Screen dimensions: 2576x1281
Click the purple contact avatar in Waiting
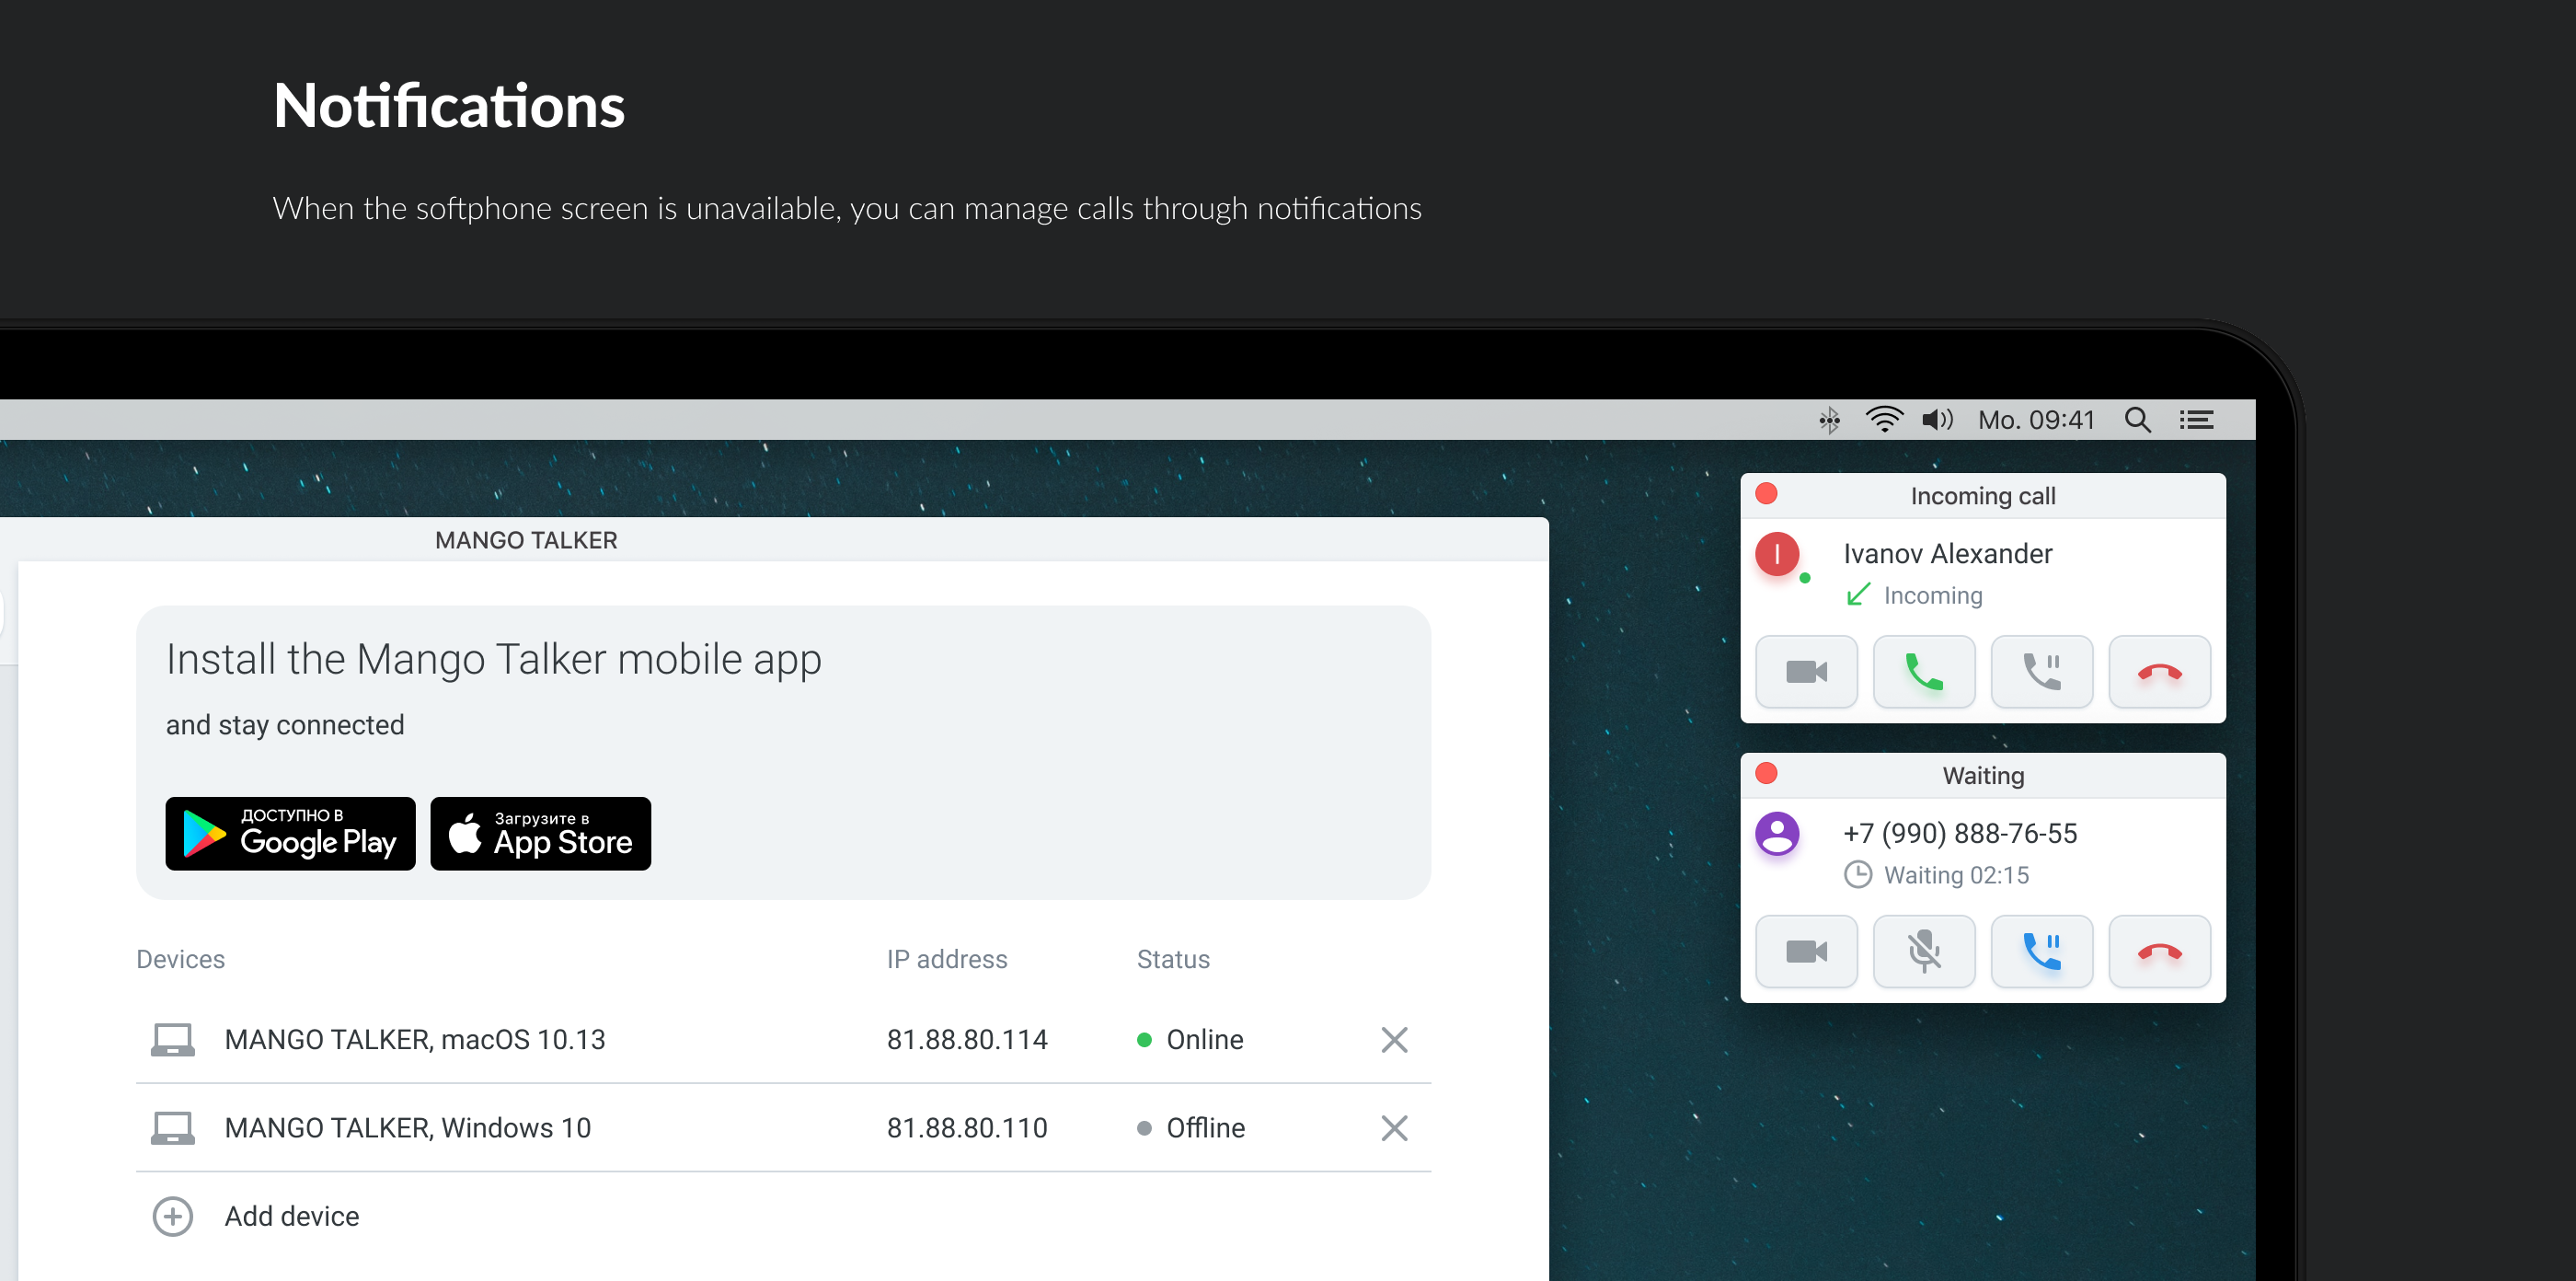(1778, 835)
